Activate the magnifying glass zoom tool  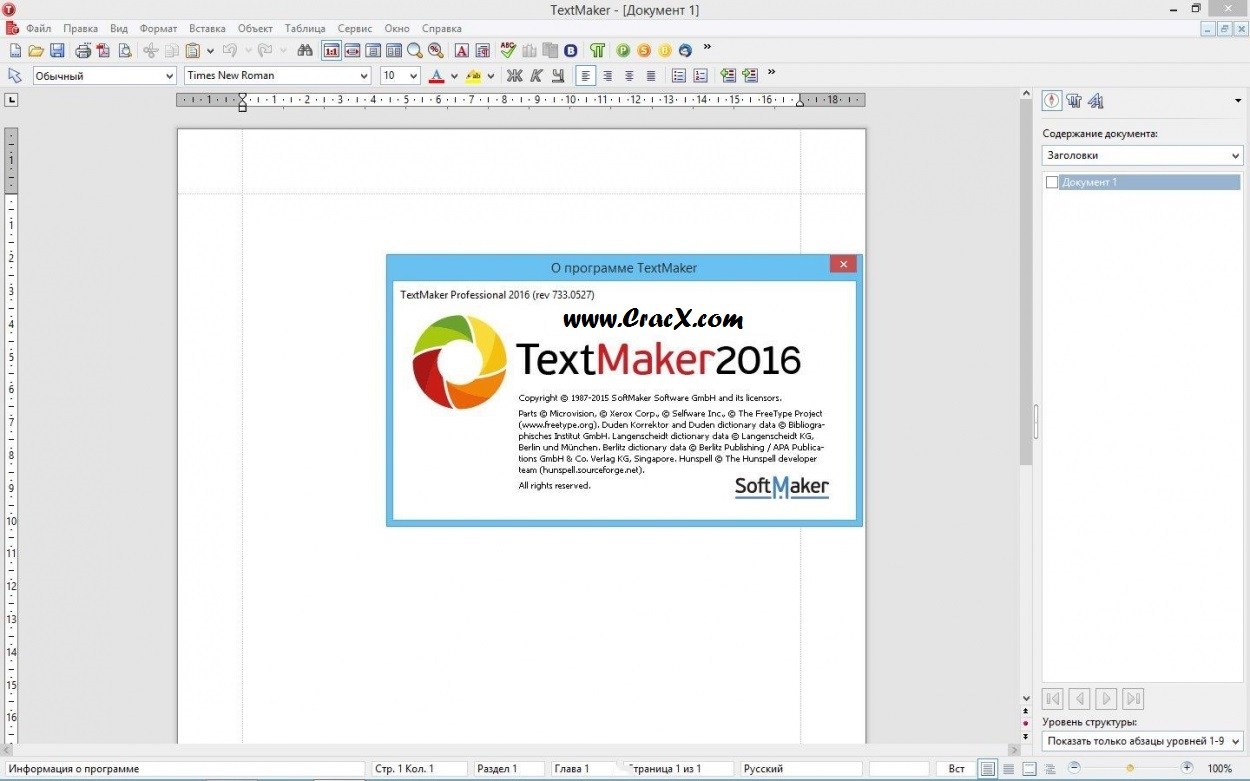pyautogui.click(x=415, y=50)
